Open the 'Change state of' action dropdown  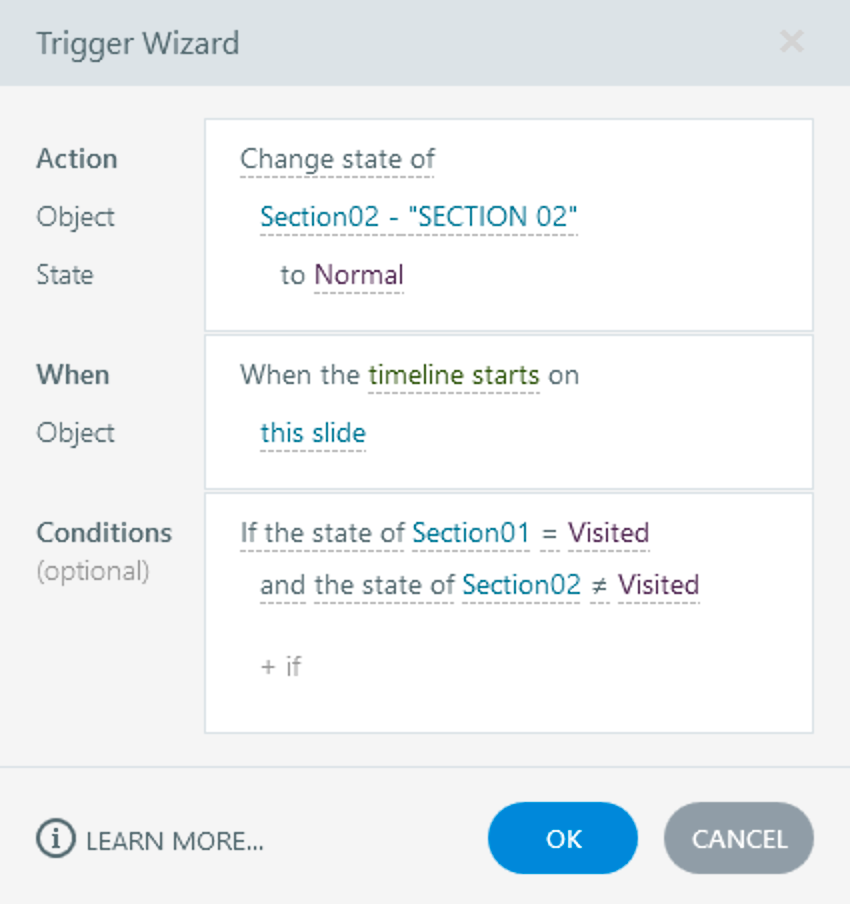tap(337, 160)
